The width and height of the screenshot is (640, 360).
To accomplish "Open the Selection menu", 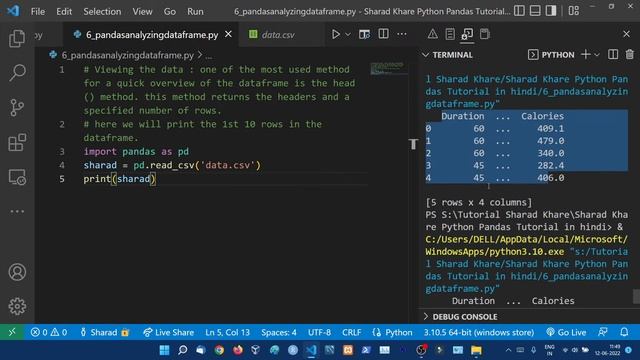I will 102,11.
